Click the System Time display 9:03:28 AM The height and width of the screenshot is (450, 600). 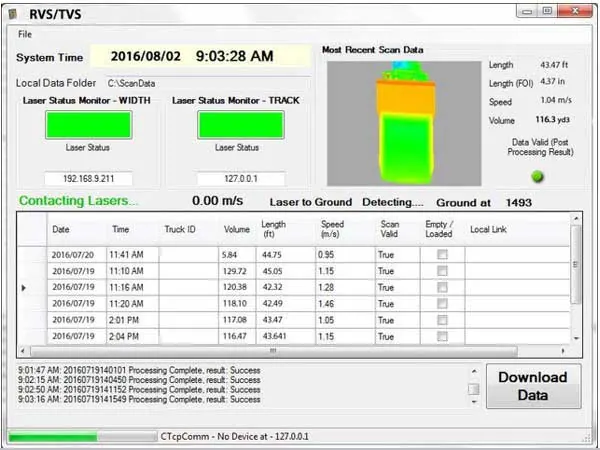235,56
